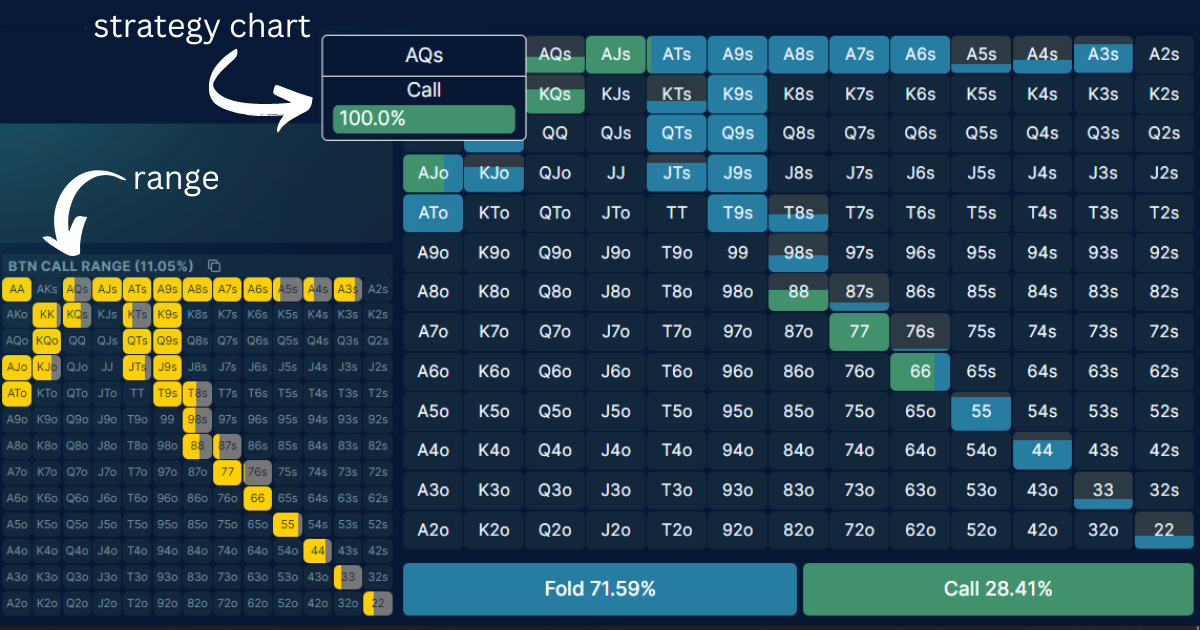
Task: Select the blue 55 cell in the large chart
Action: [981, 411]
